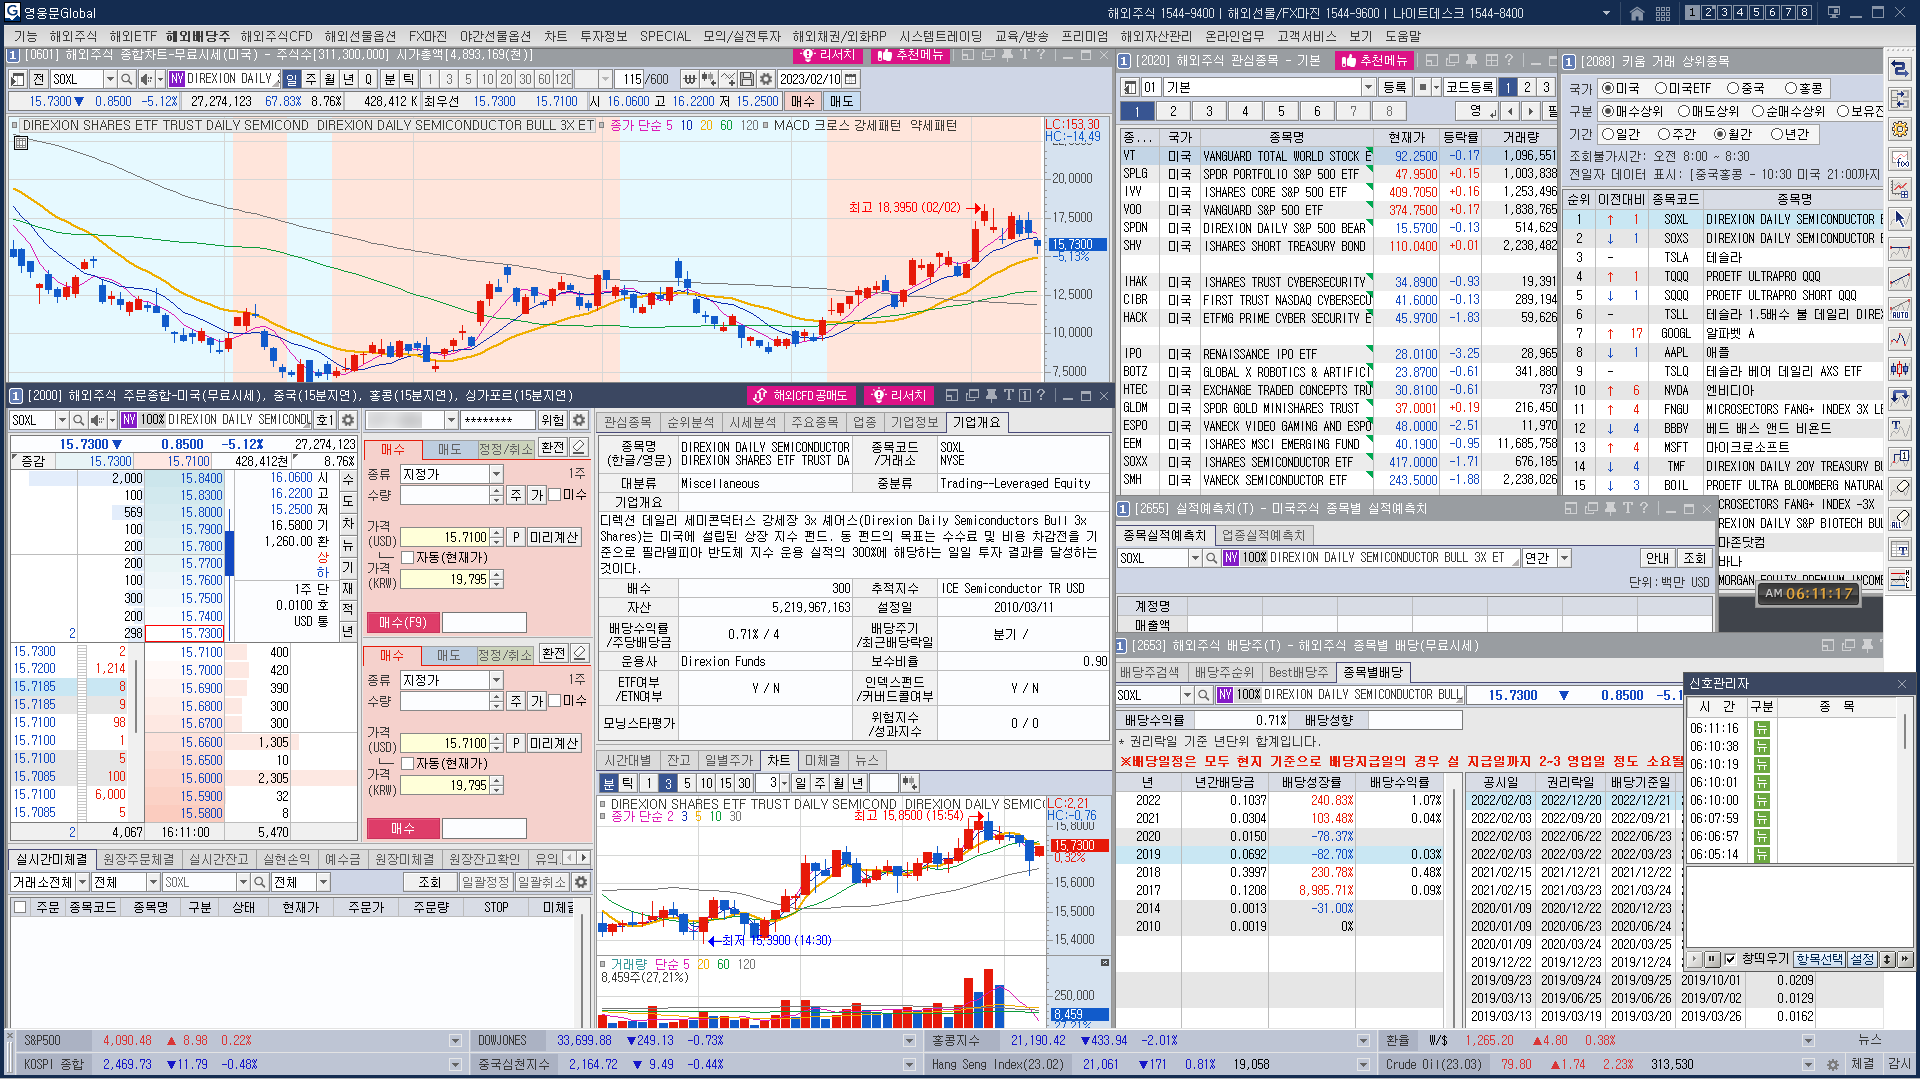This screenshot has height=1079, width=1920.
Task: Click 조회 button in earnings forecast window
Action: (x=1694, y=558)
